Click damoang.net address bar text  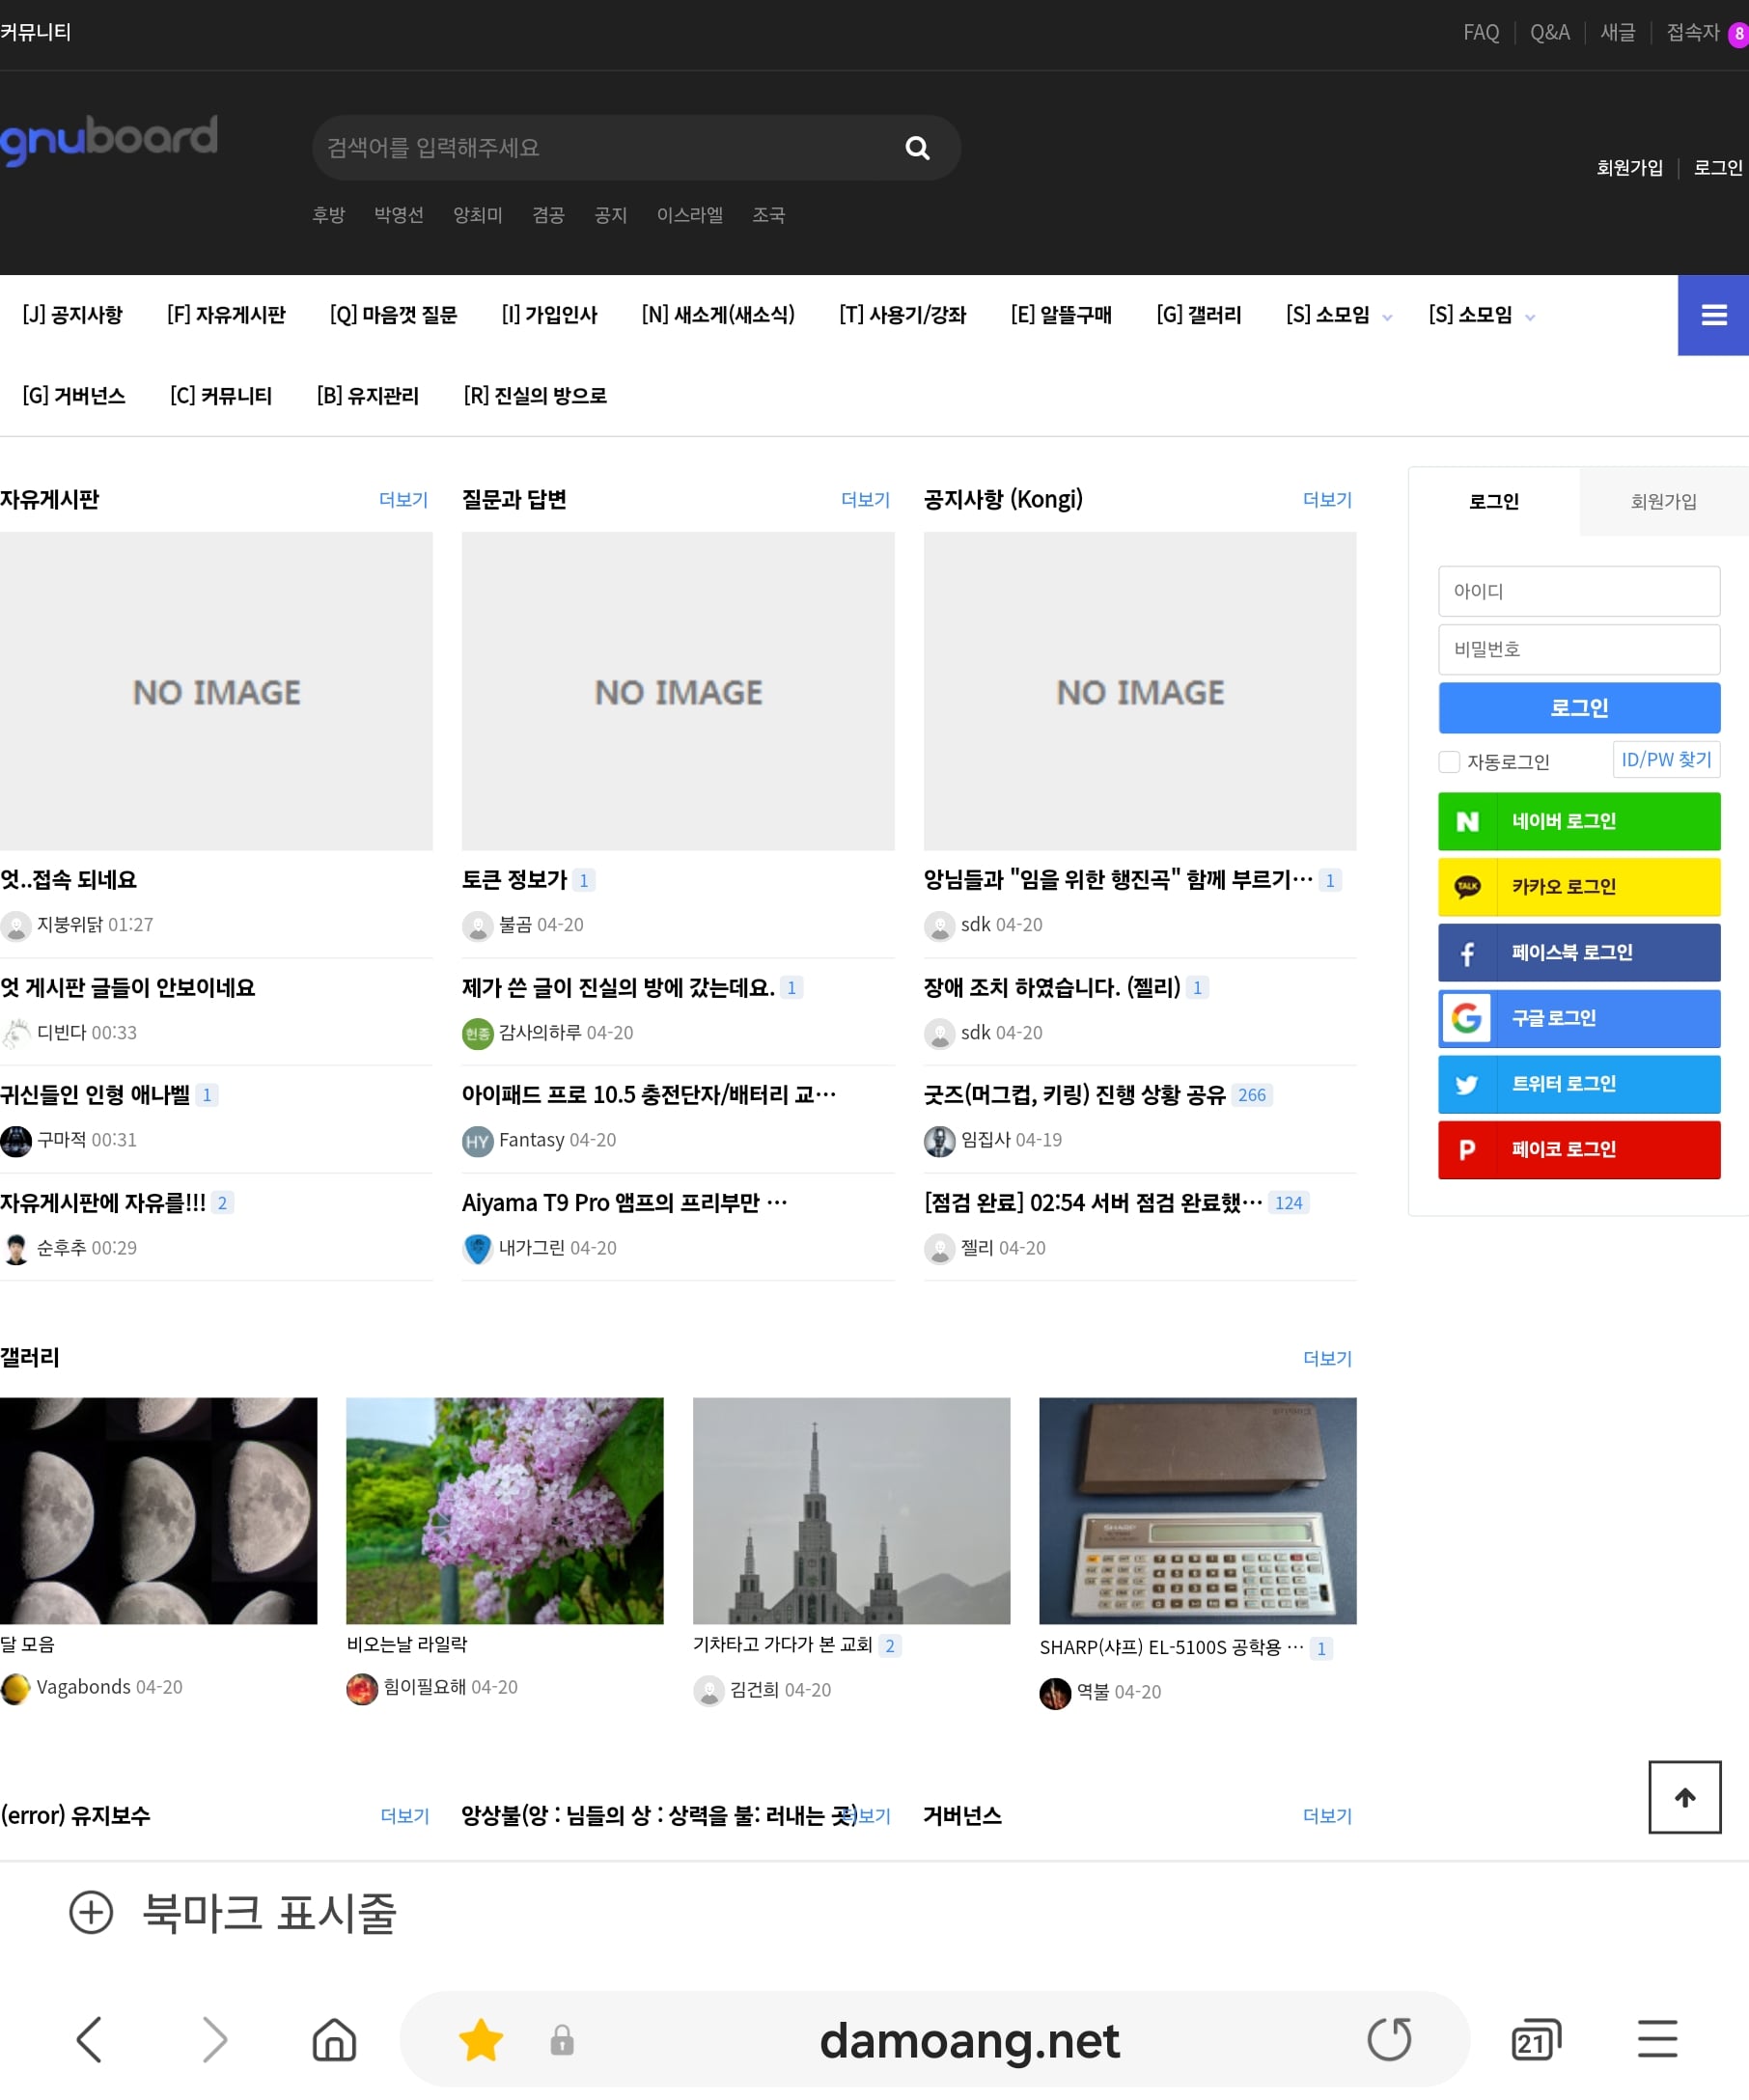(969, 2040)
